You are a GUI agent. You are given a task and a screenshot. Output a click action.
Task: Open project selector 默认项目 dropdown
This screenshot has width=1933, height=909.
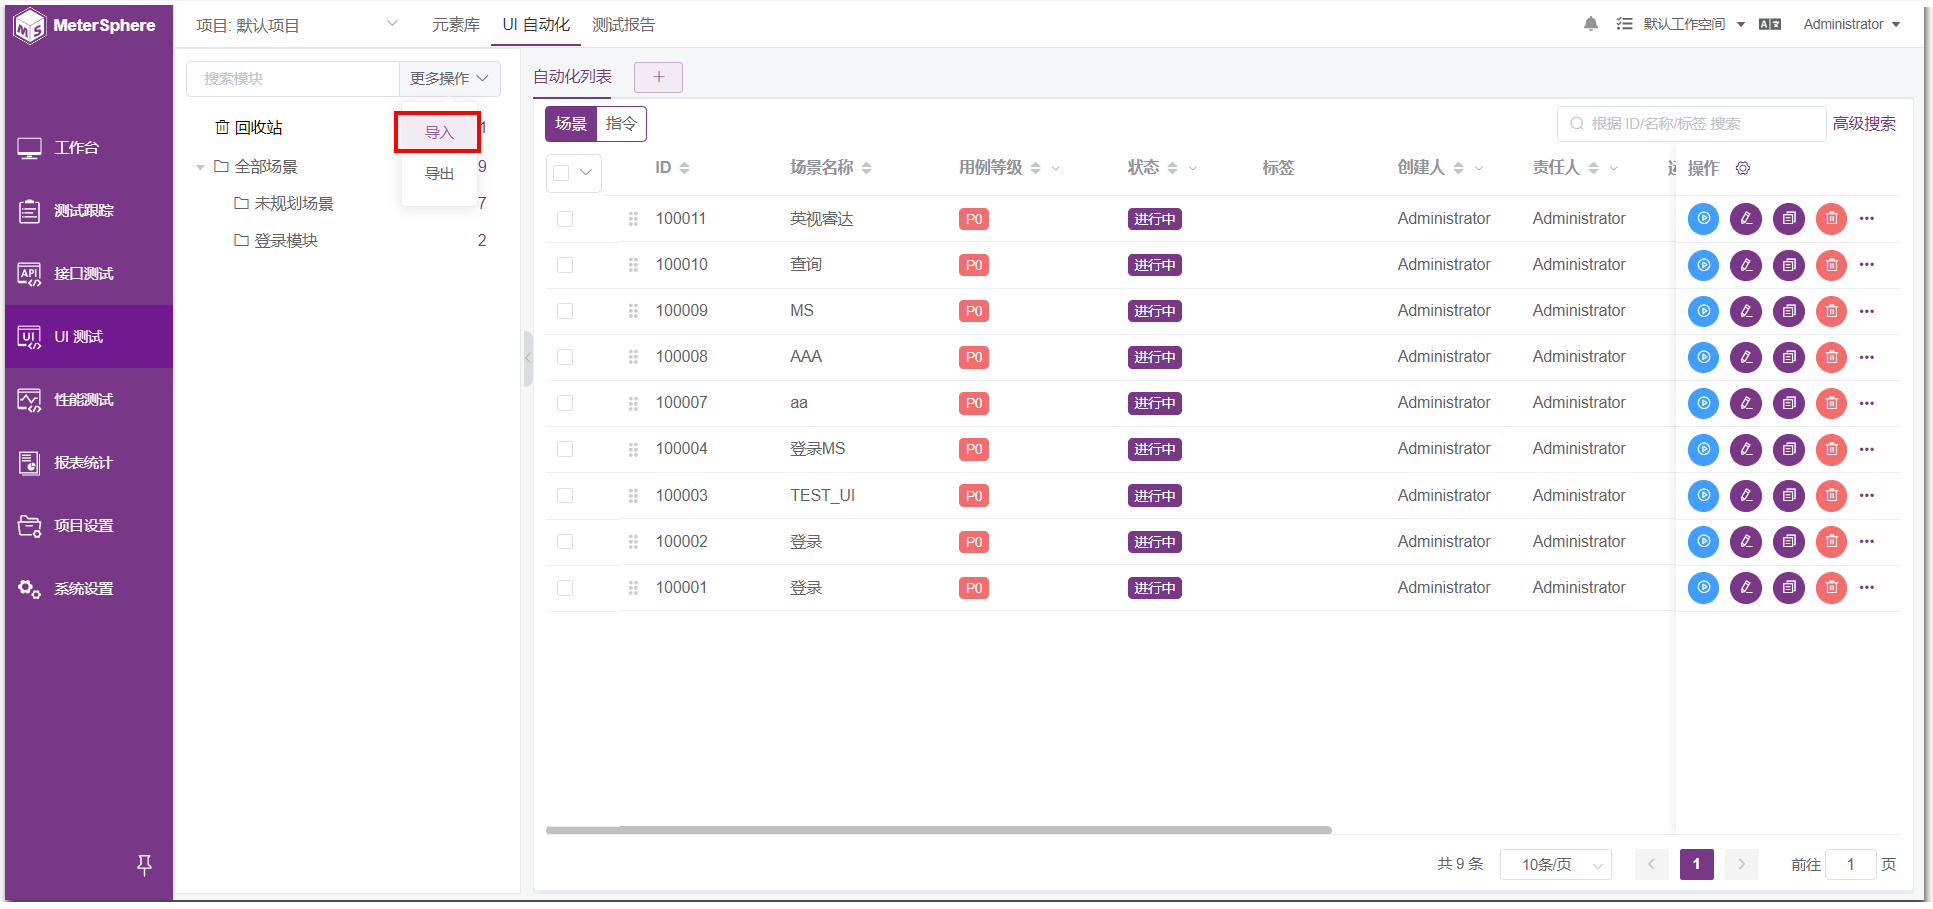296,25
